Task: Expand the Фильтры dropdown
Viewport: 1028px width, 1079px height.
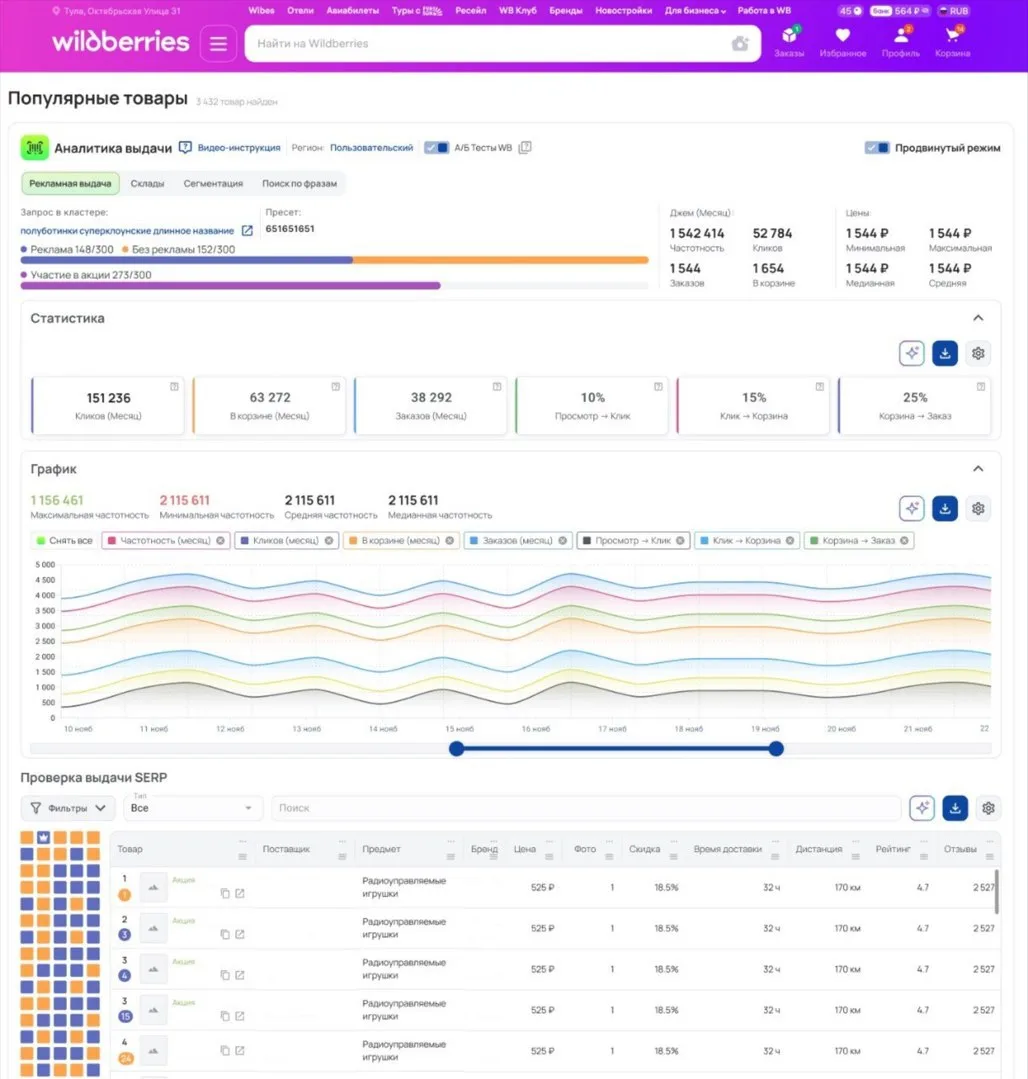Action: pyautogui.click(x=67, y=808)
